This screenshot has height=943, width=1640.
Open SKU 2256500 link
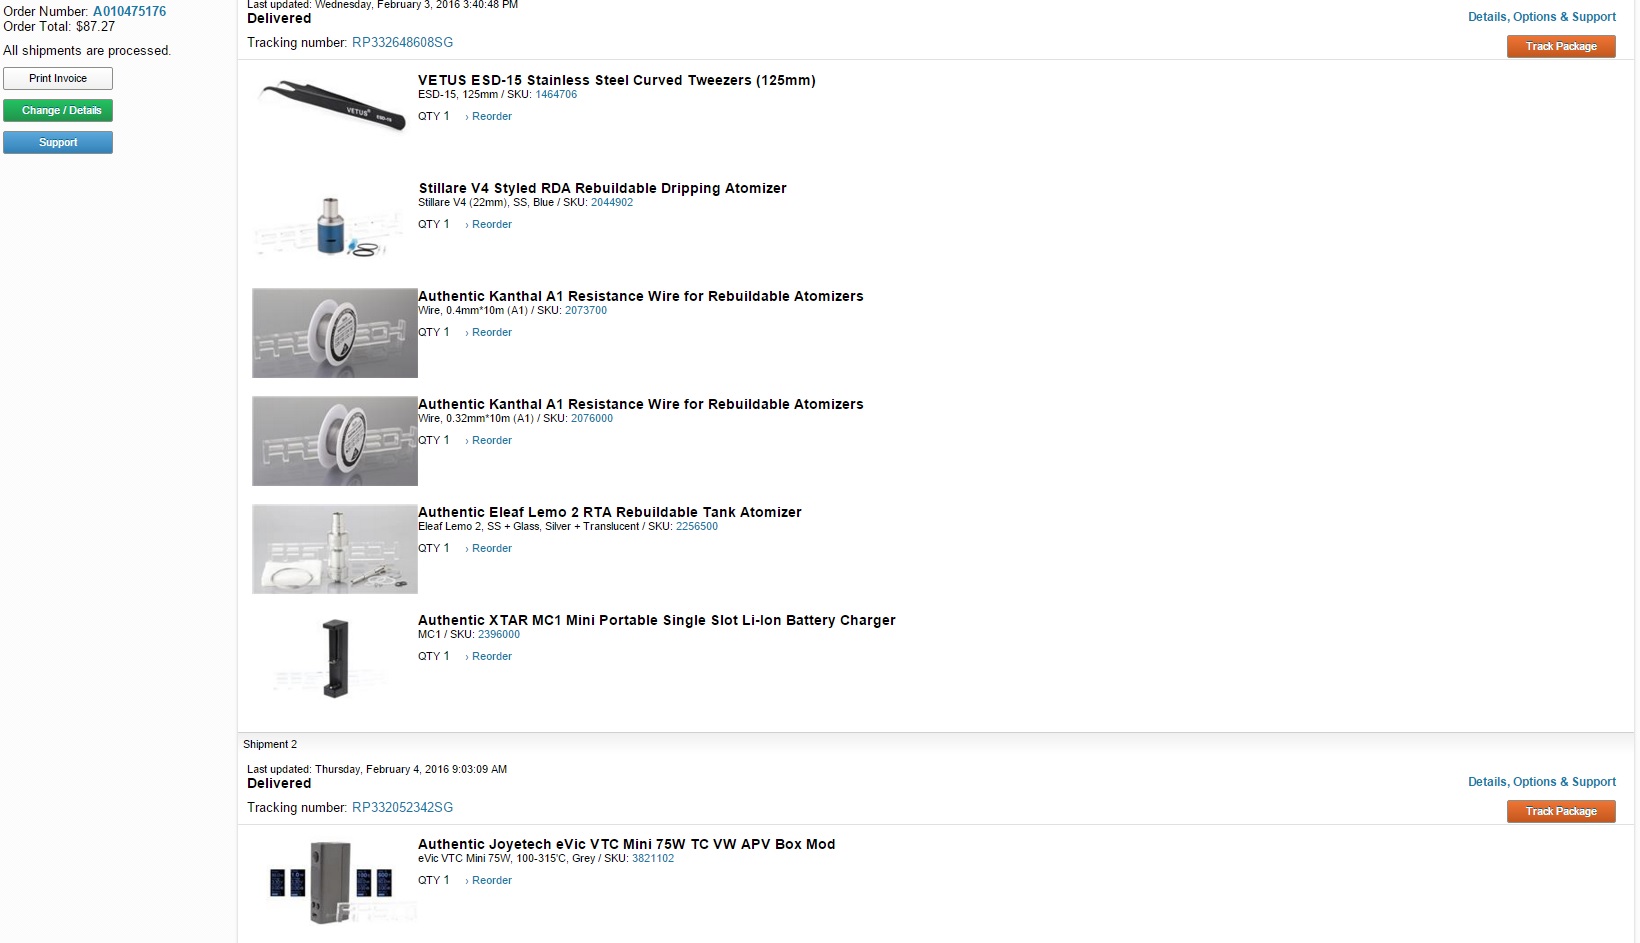click(697, 526)
